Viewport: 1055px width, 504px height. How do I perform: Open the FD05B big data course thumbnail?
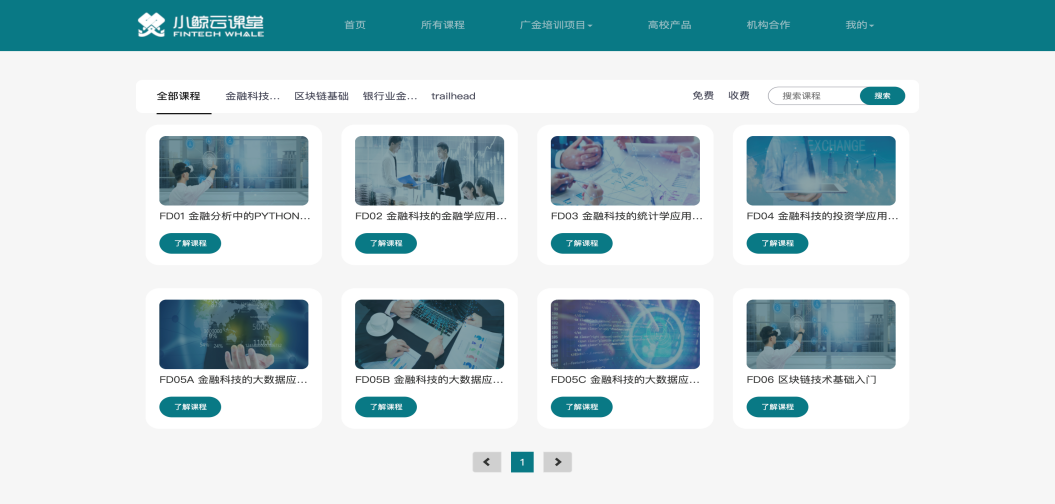click(429, 334)
